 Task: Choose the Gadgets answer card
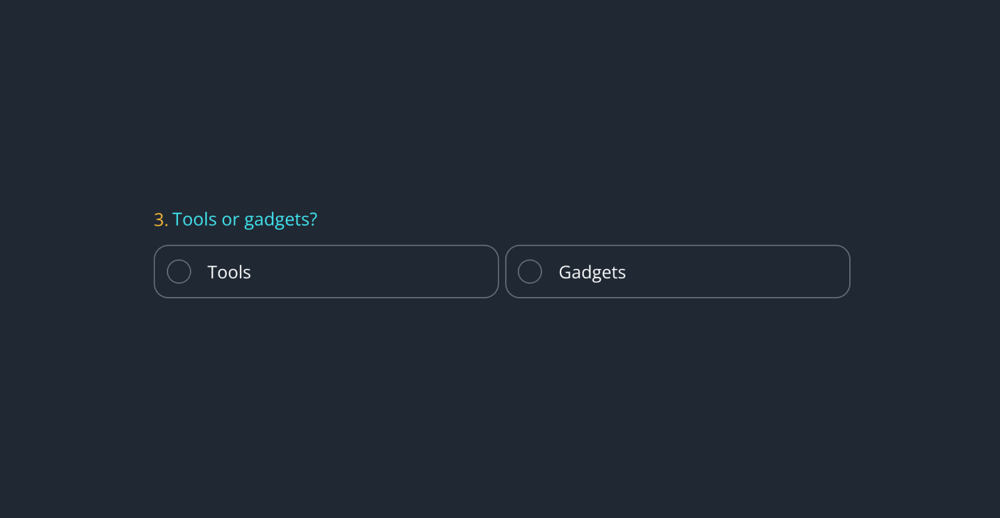coord(677,272)
